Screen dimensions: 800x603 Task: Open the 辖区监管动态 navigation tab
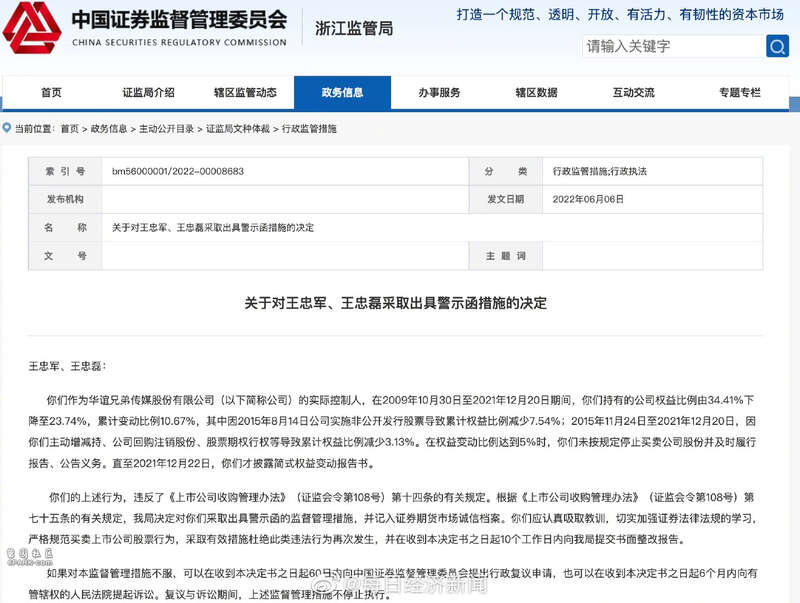tap(245, 92)
